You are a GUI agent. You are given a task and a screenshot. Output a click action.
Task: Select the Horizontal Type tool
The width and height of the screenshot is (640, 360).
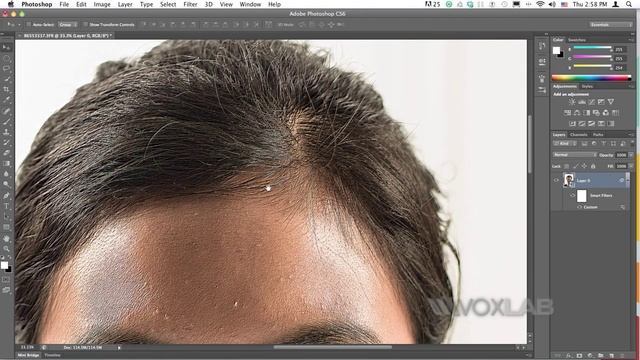[x=6, y=207]
